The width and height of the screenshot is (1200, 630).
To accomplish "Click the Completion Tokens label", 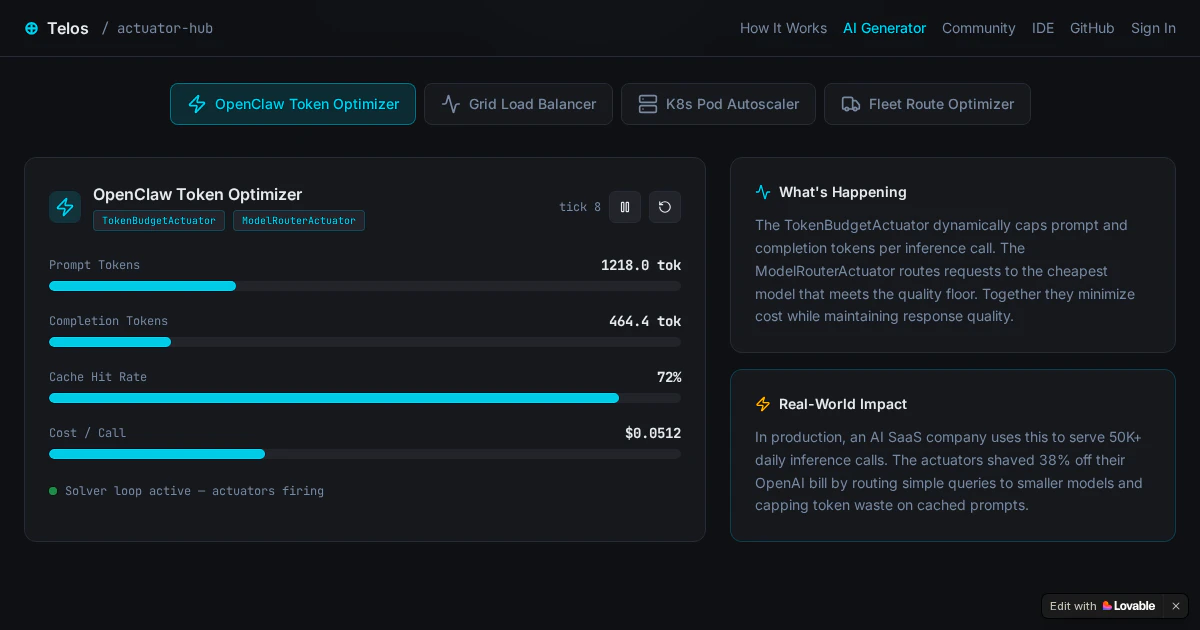I will (x=108, y=321).
